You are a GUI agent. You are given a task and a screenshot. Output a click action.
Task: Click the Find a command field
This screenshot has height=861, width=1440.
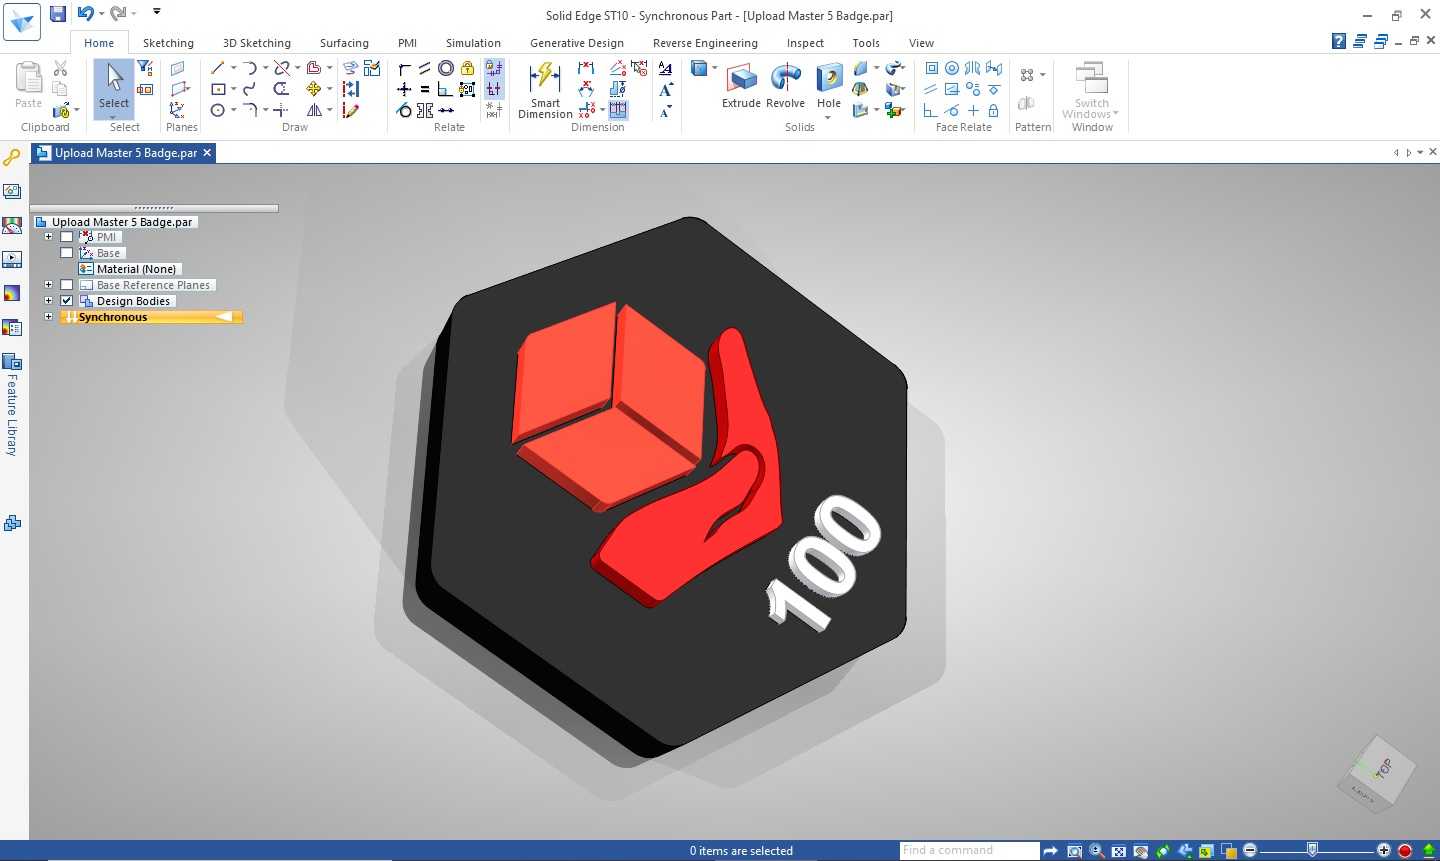968,851
